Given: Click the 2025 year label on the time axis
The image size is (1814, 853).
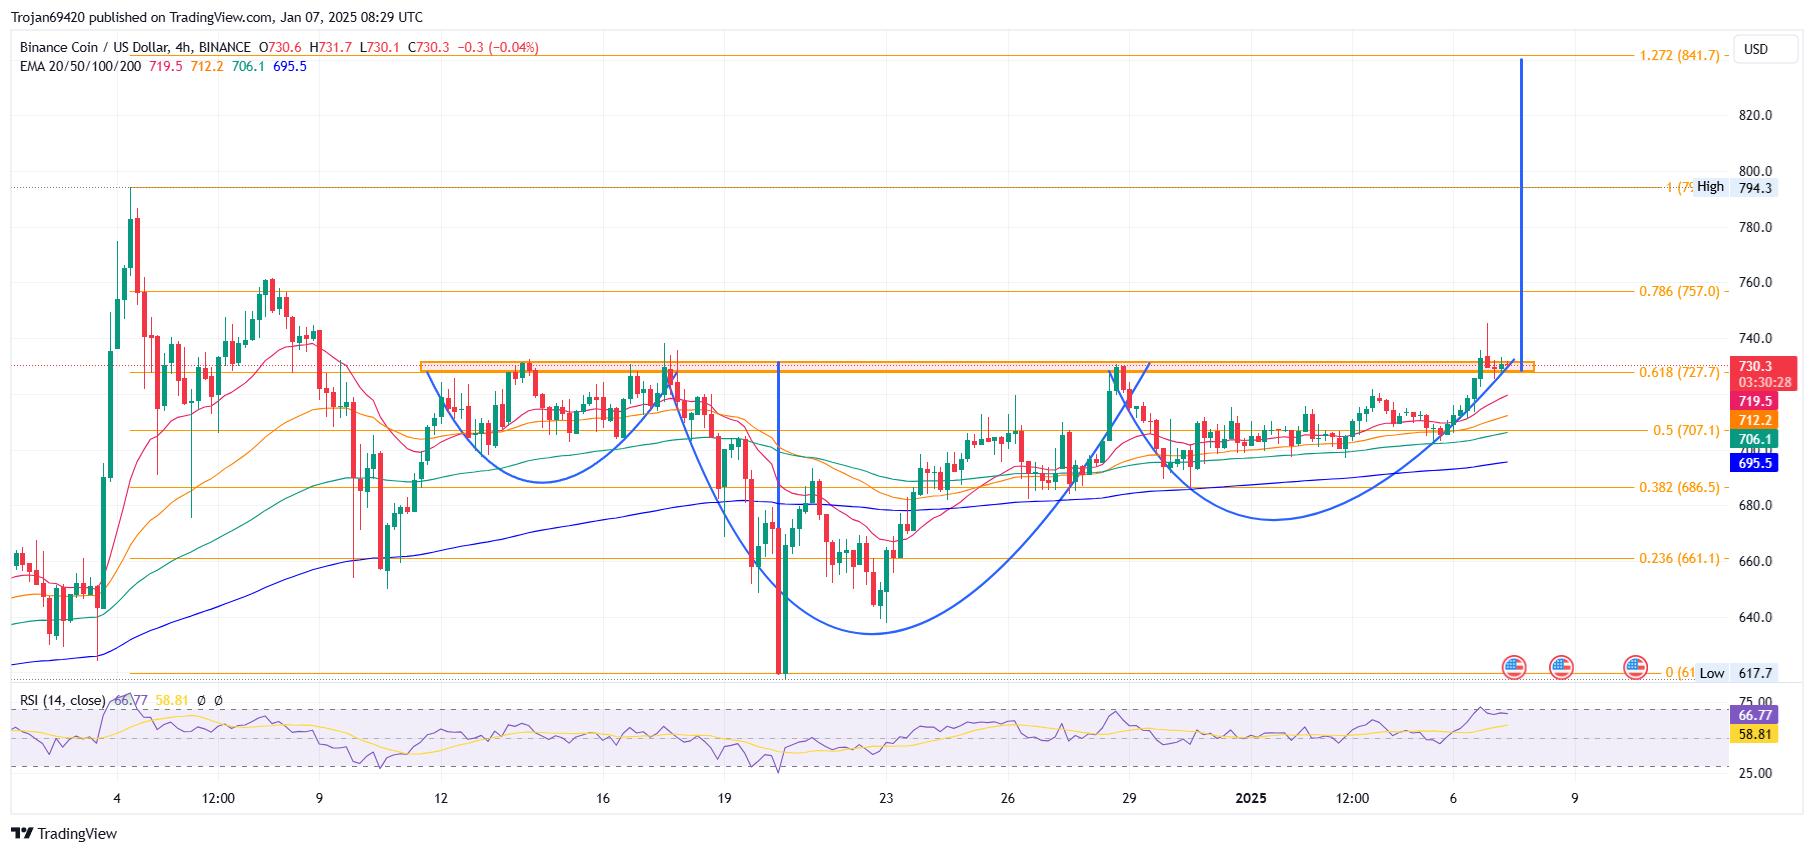Looking at the screenshot, I should (1251, 798).
